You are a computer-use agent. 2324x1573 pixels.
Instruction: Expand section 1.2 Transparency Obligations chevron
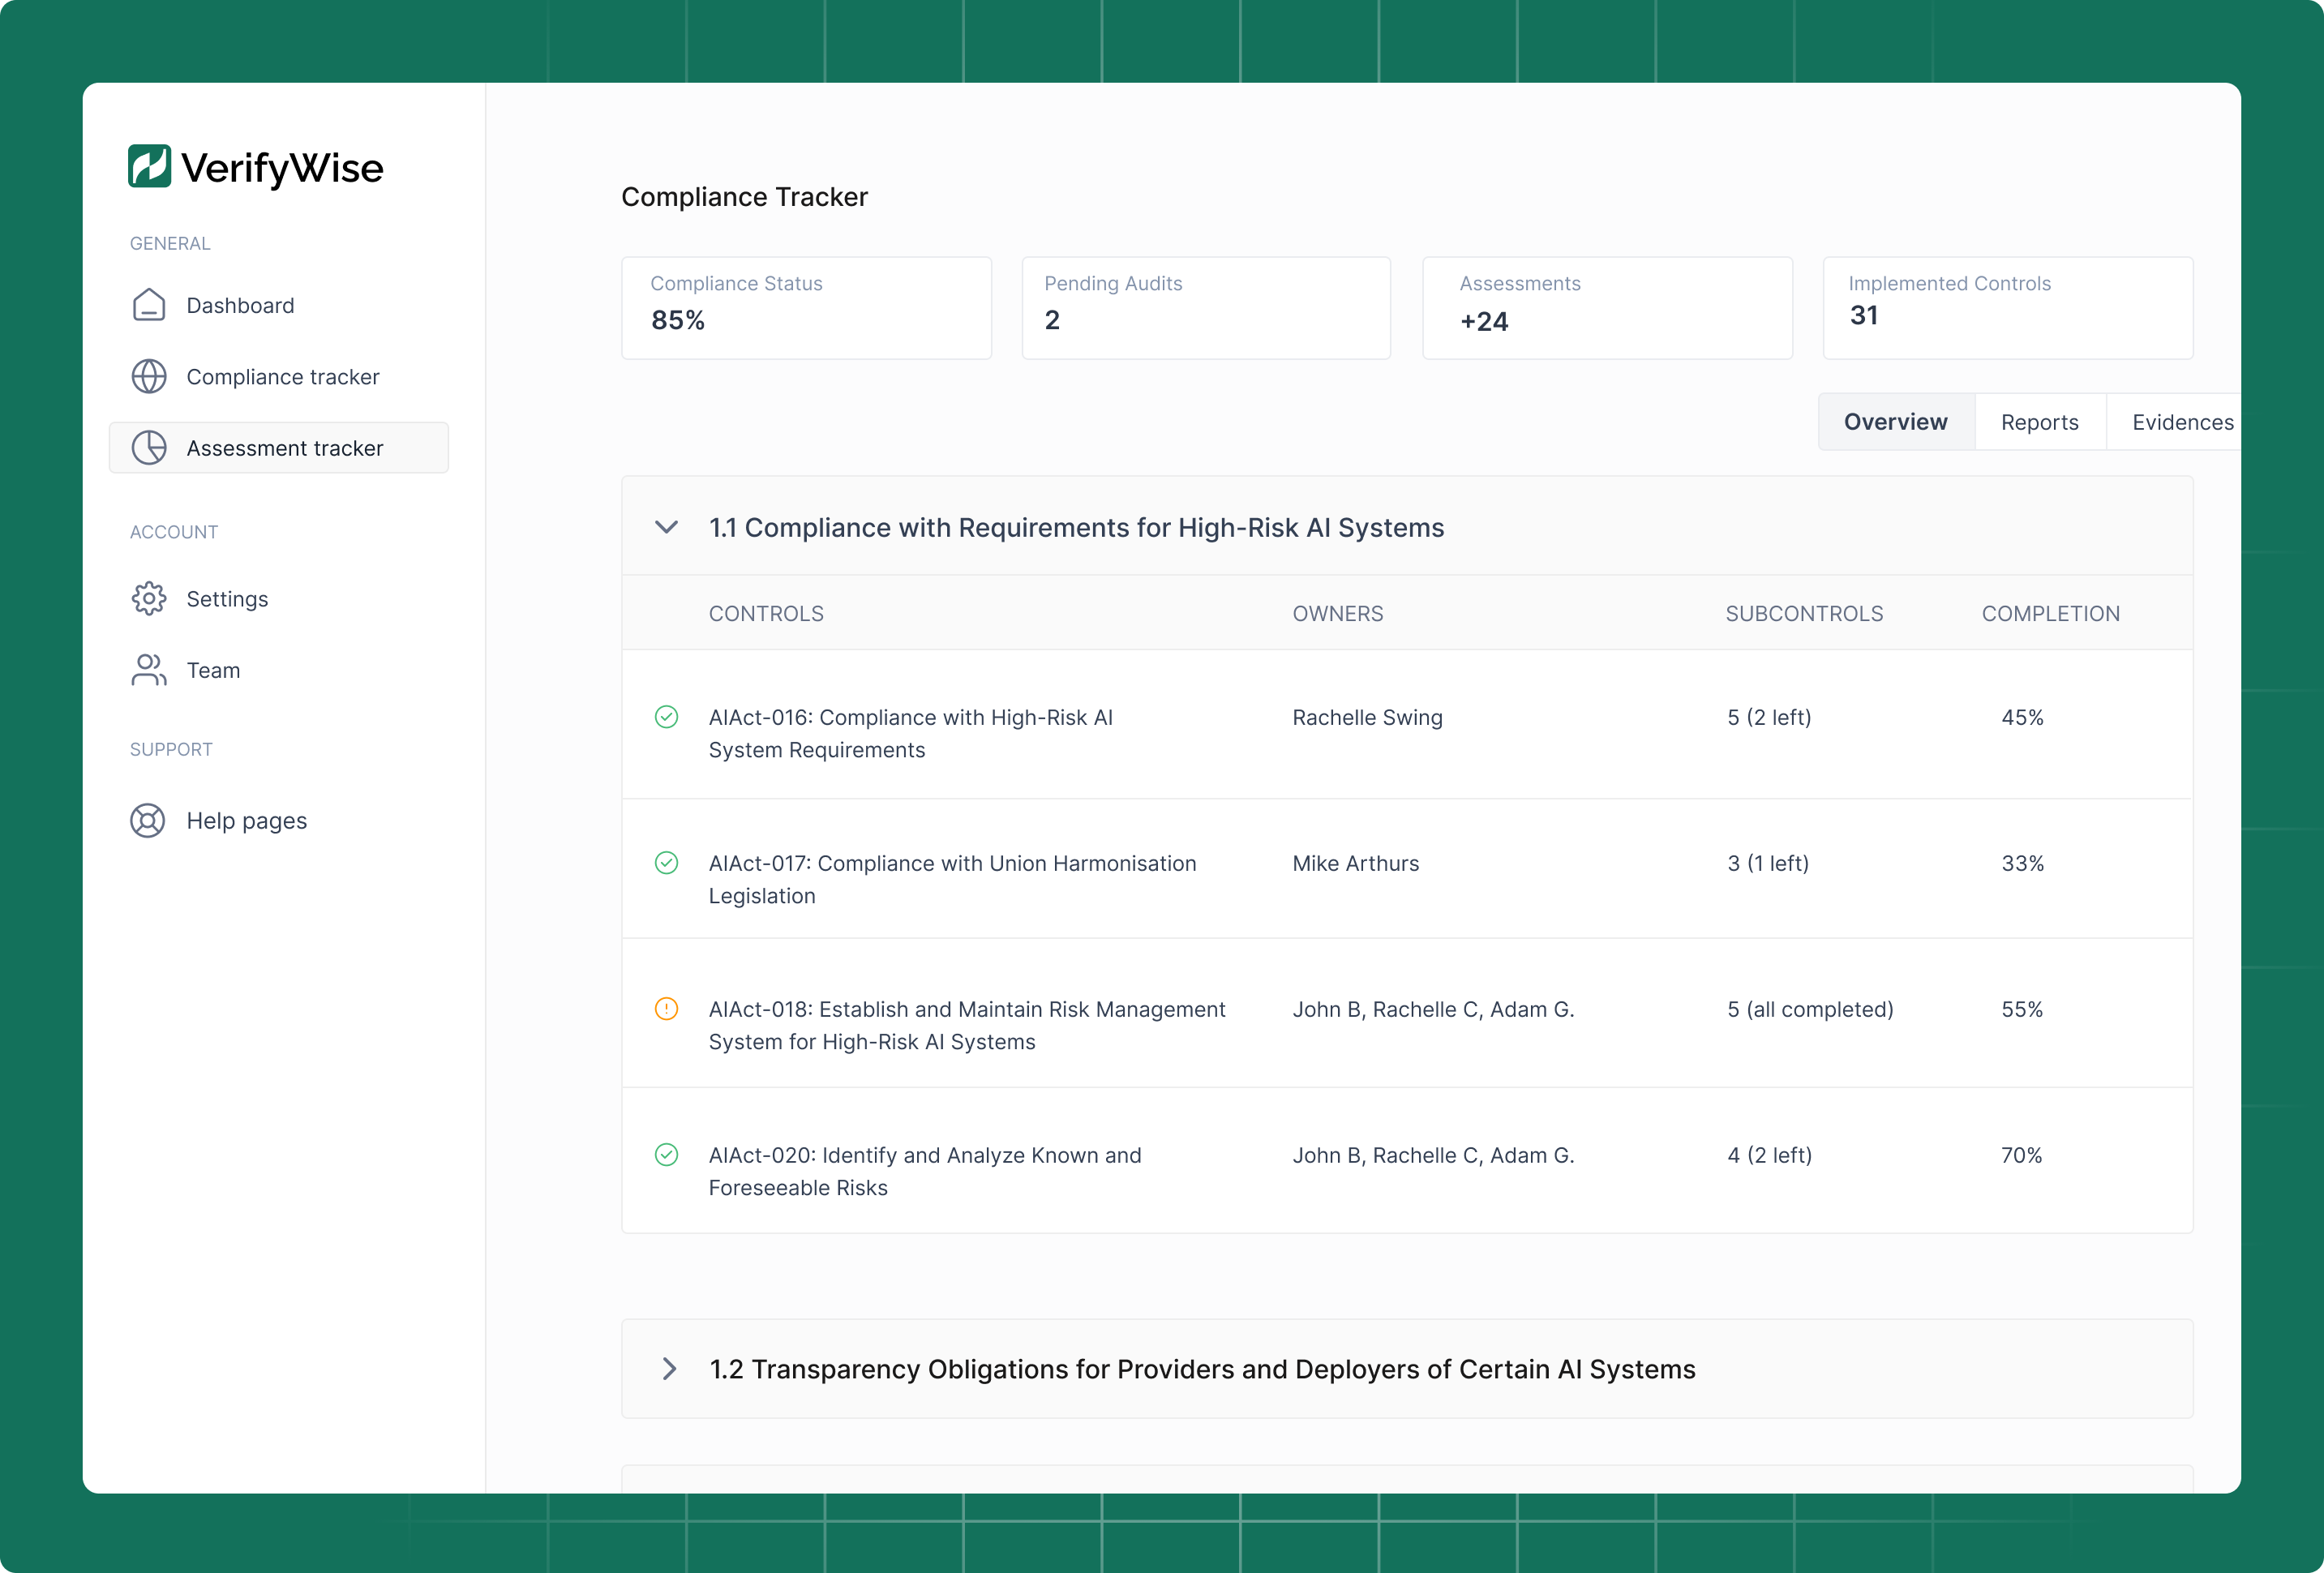tap(669, 1369)
